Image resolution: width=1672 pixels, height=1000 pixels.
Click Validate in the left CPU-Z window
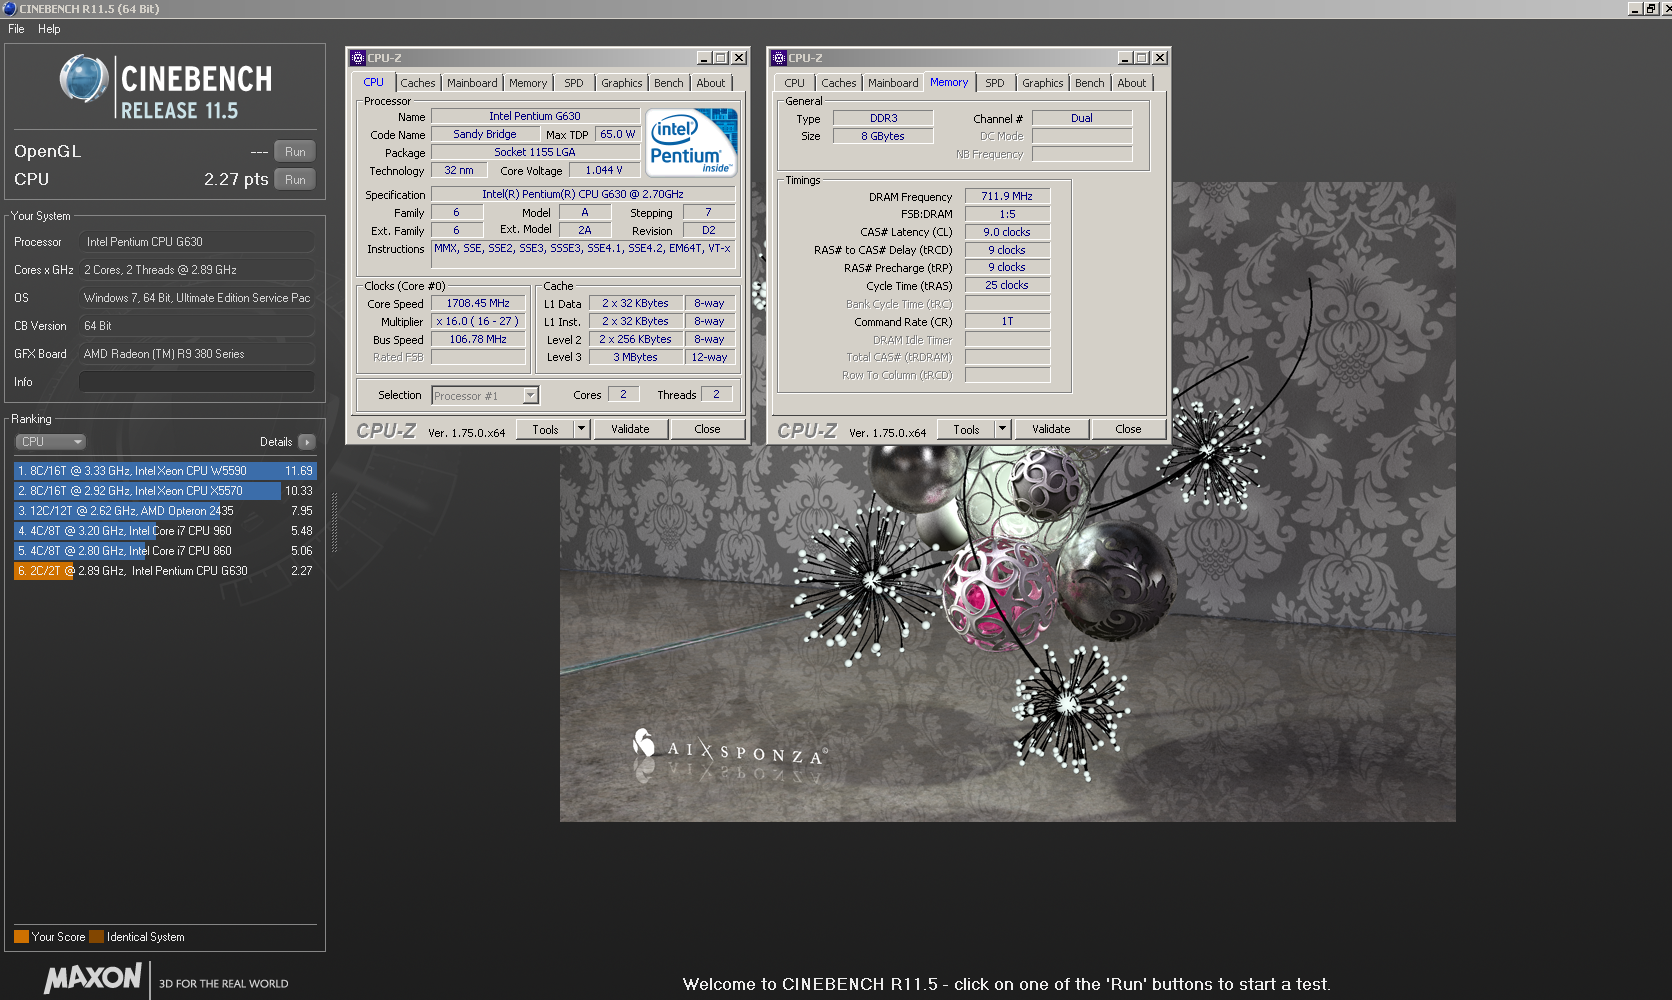630,429
